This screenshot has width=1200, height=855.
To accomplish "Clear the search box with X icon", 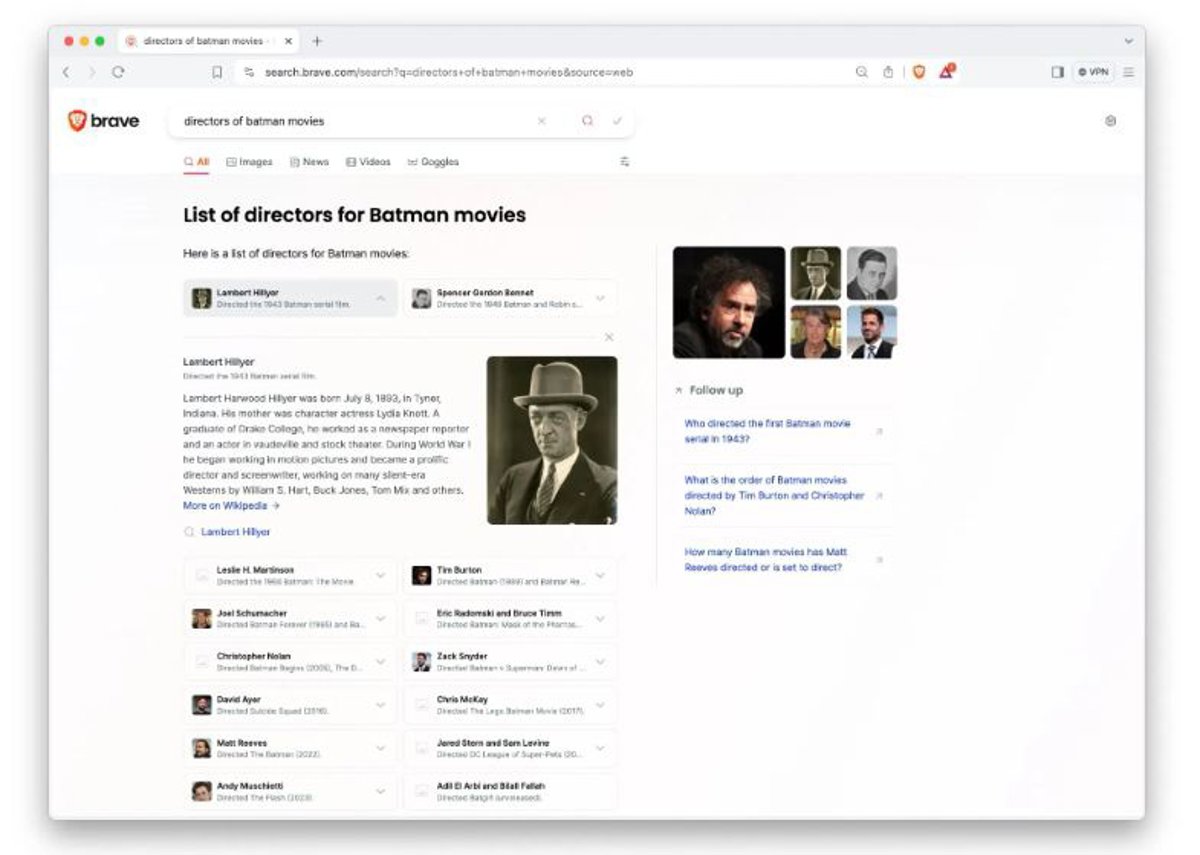I will pyautogui.click(x=542, y=121).
